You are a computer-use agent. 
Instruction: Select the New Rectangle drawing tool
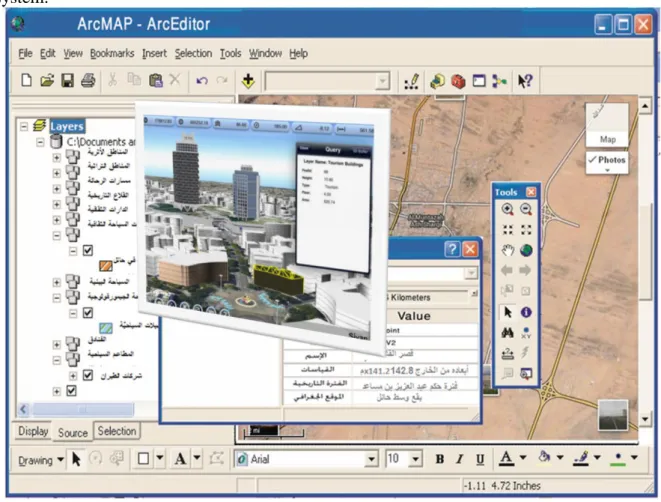click(x=143, y=459)
